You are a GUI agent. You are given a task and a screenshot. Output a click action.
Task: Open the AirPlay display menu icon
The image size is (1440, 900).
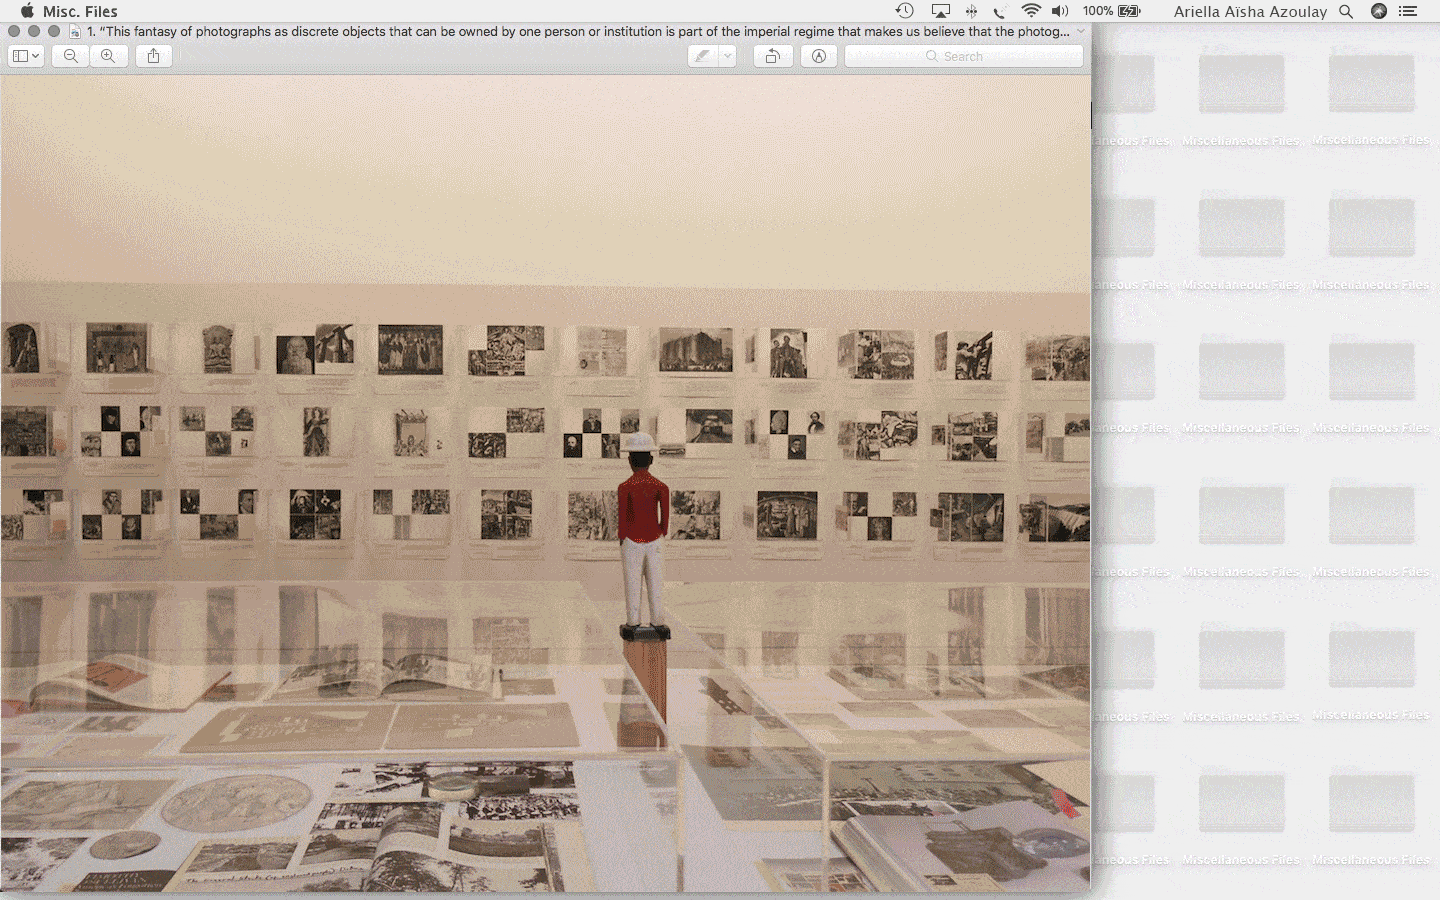(x=940, y=11)
